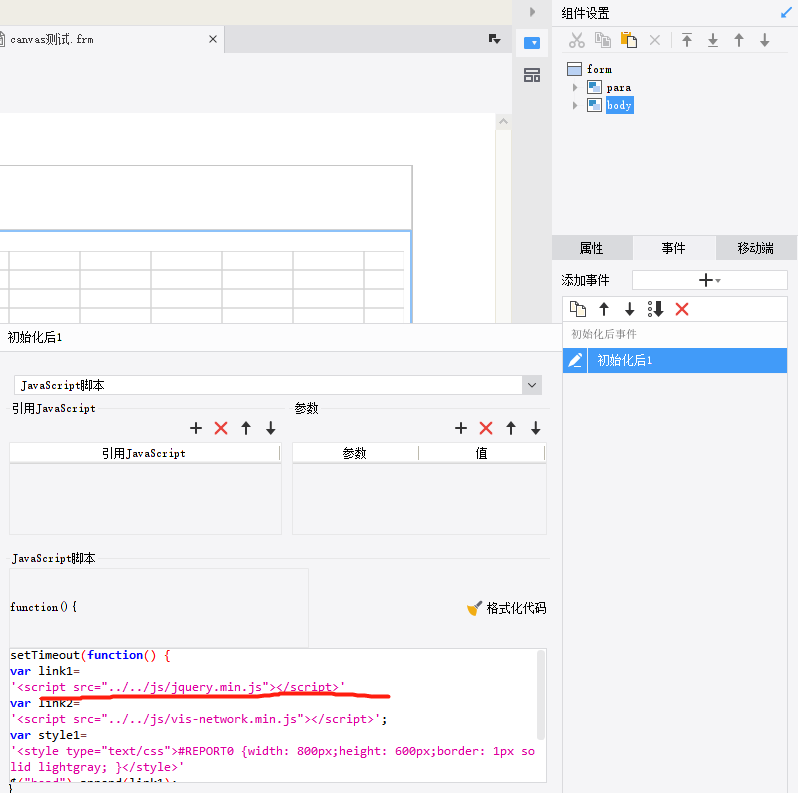Move component to top with bar-arrow icon
Screen dimensions: 798x793
point(687,40)
